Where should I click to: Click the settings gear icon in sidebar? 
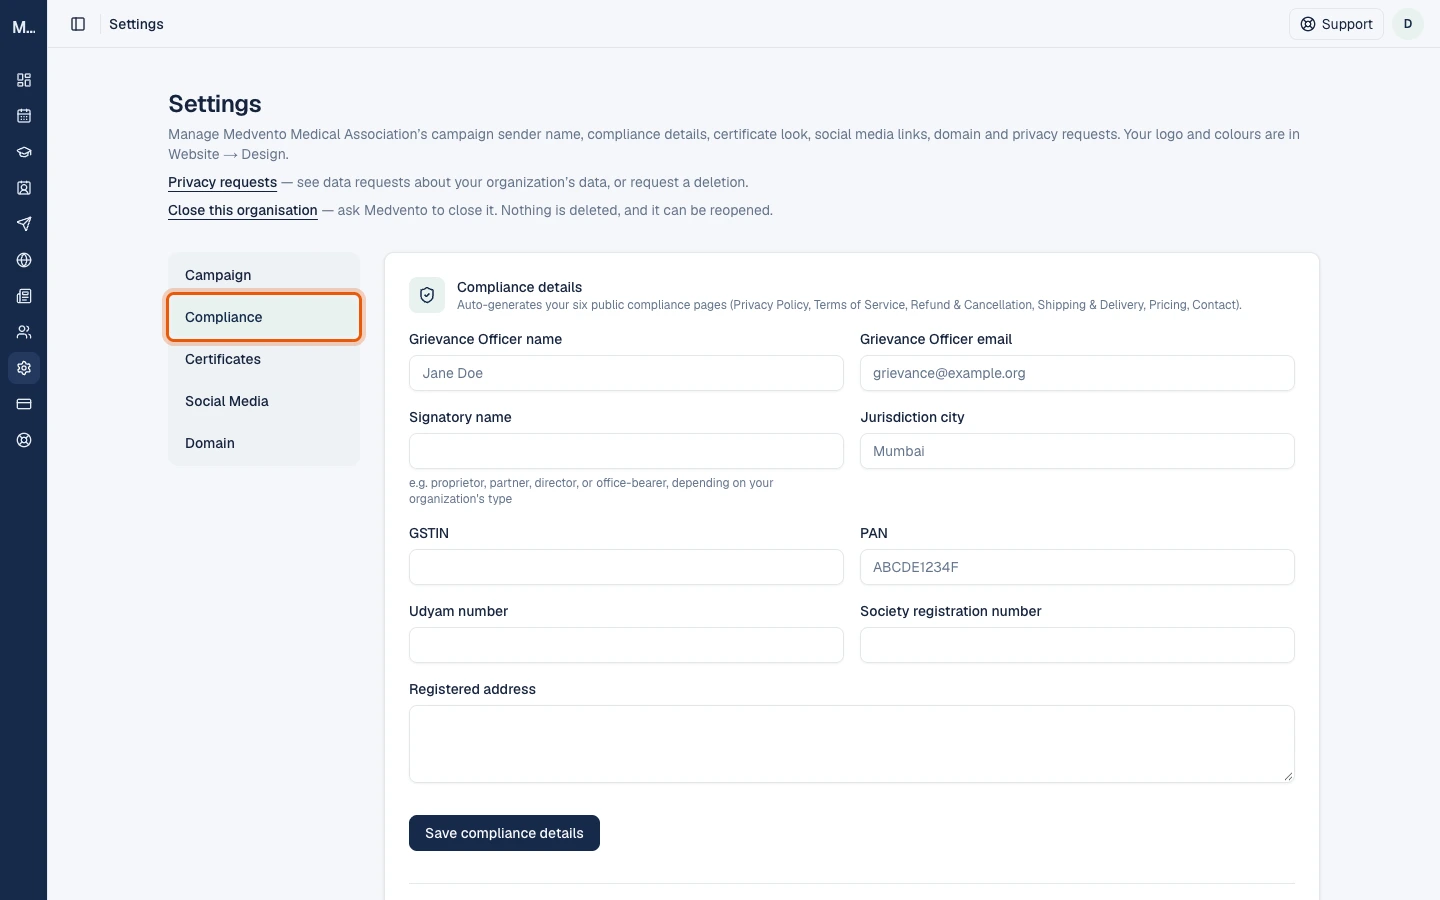pyautogui.click(x=24, y=368)
